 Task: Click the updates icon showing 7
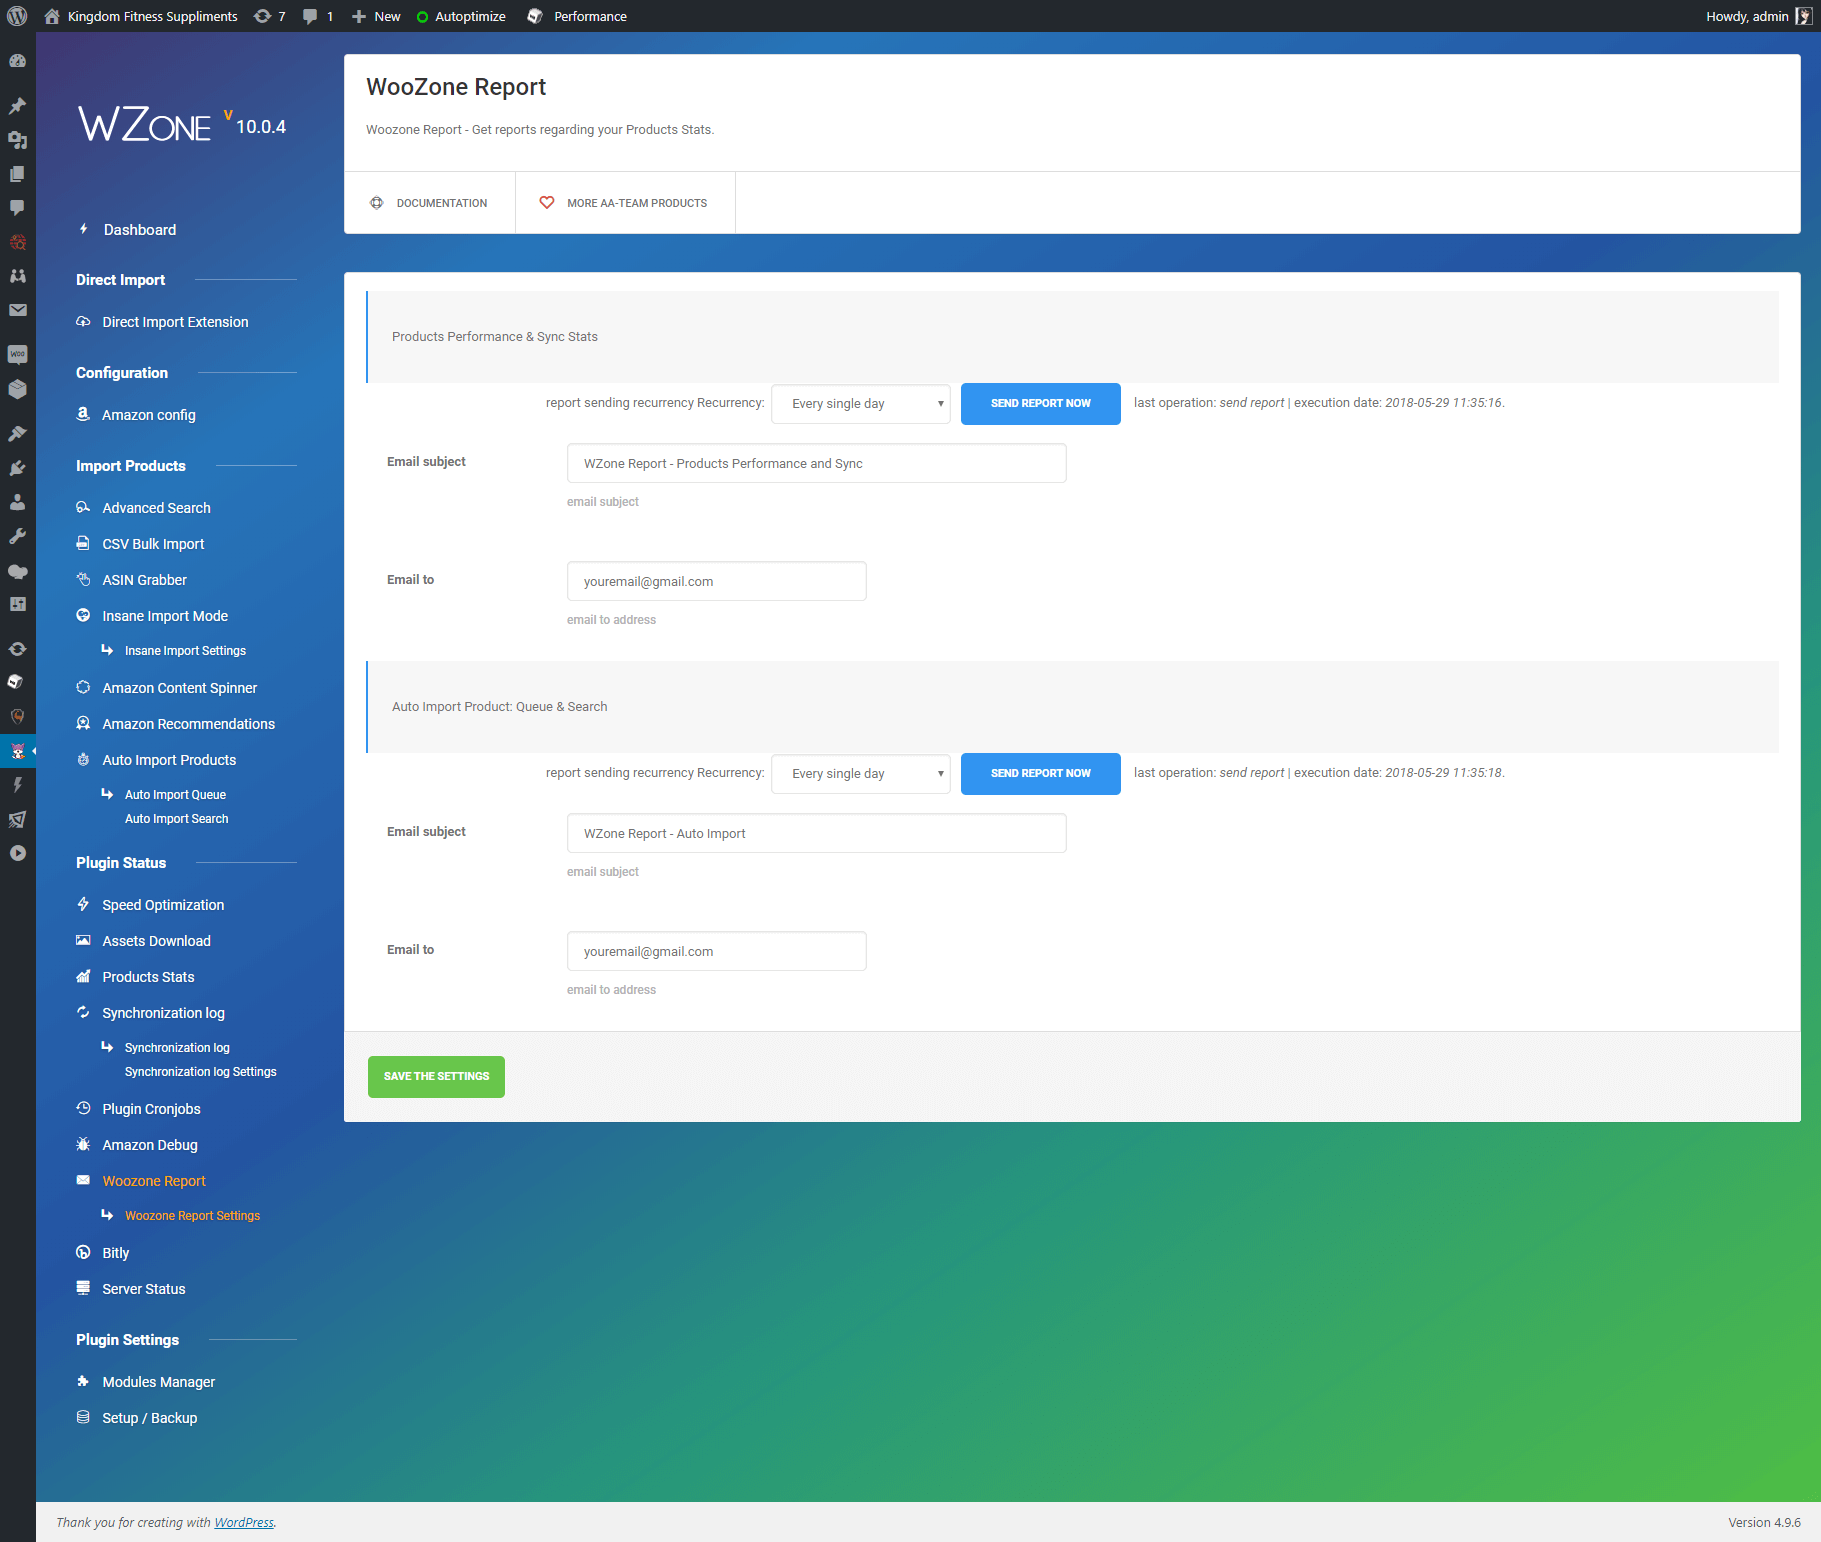click(x=270, y=16)
